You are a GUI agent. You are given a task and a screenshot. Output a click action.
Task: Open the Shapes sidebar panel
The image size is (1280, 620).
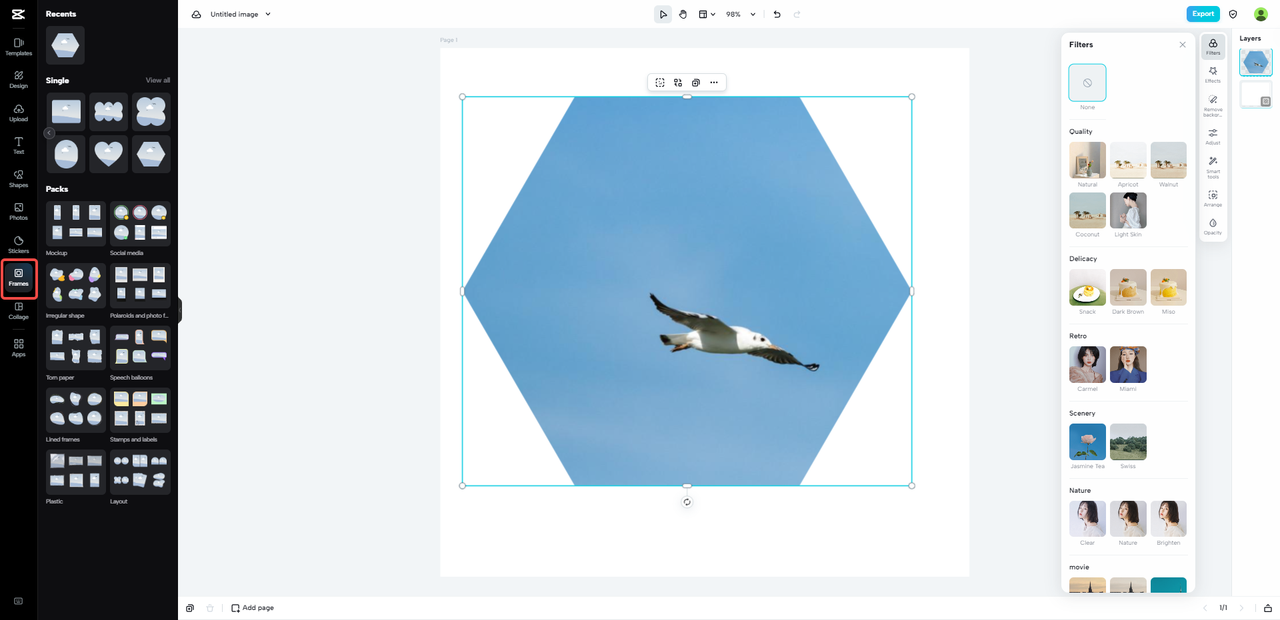coord(18,179)
